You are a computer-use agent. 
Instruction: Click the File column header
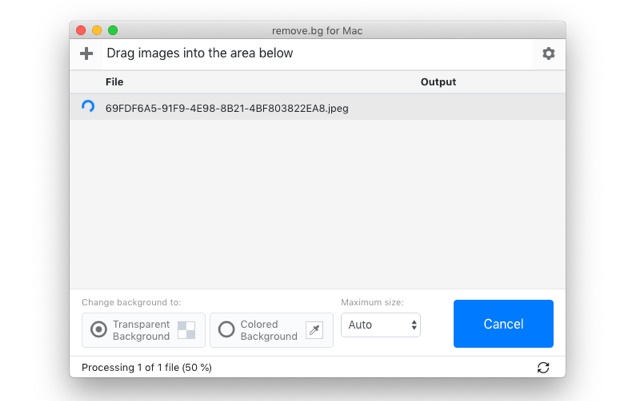coord(114,82)
